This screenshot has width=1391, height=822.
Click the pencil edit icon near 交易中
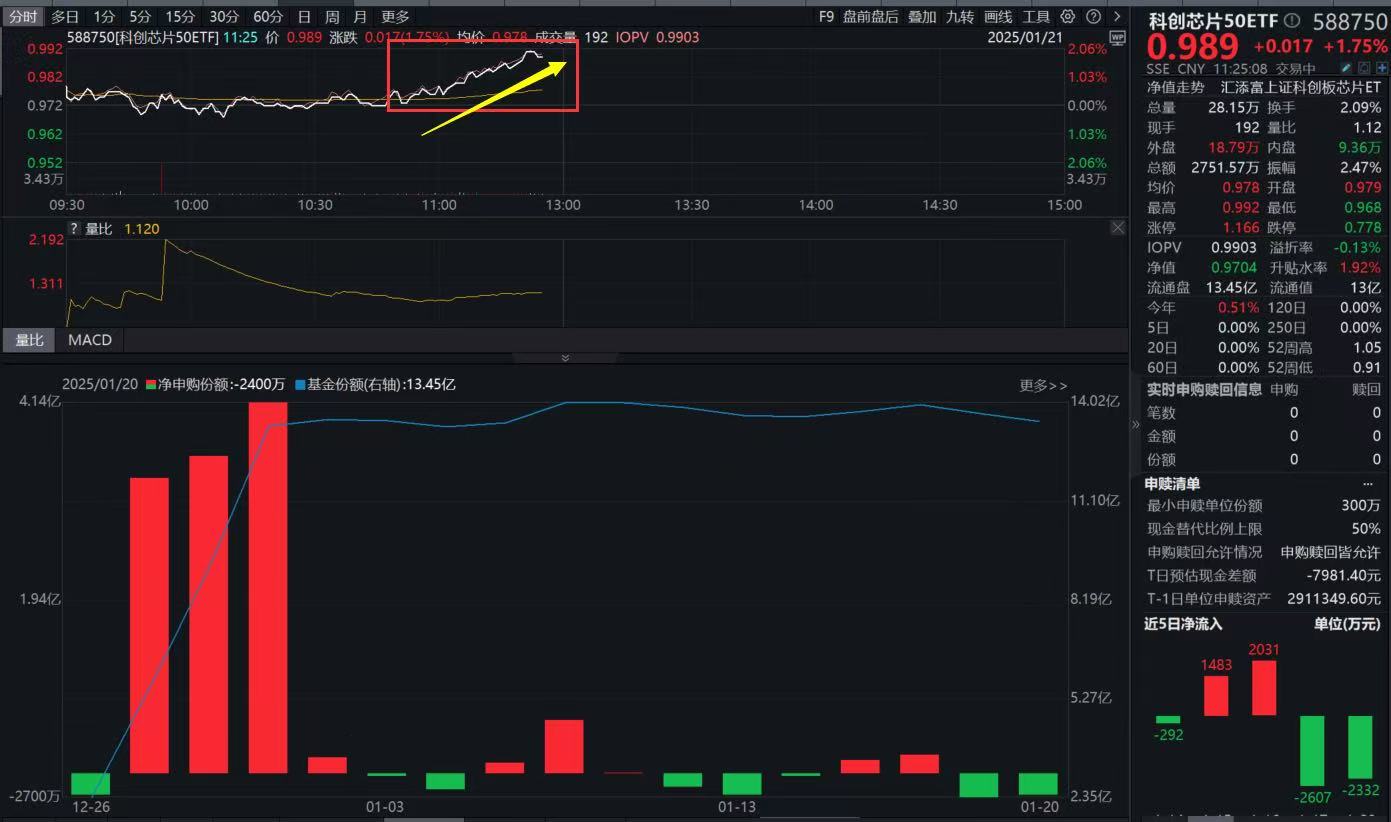click(x=1347, y=67)
